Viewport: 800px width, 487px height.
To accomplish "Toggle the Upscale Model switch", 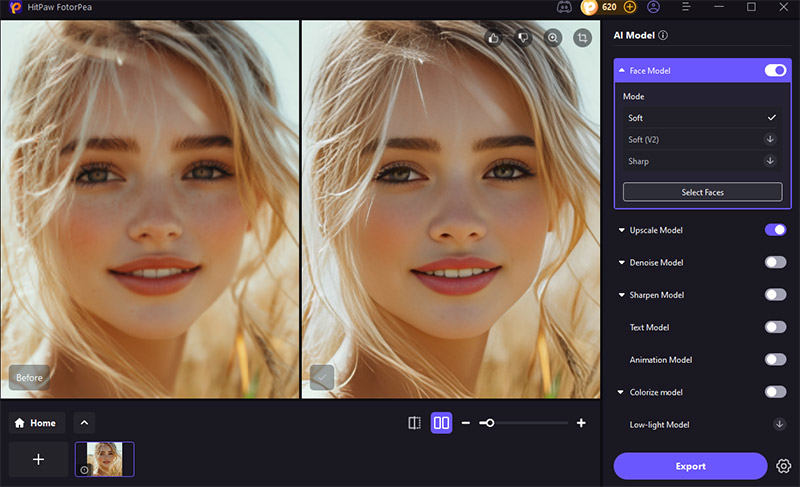I will click(x=775, y=230).
